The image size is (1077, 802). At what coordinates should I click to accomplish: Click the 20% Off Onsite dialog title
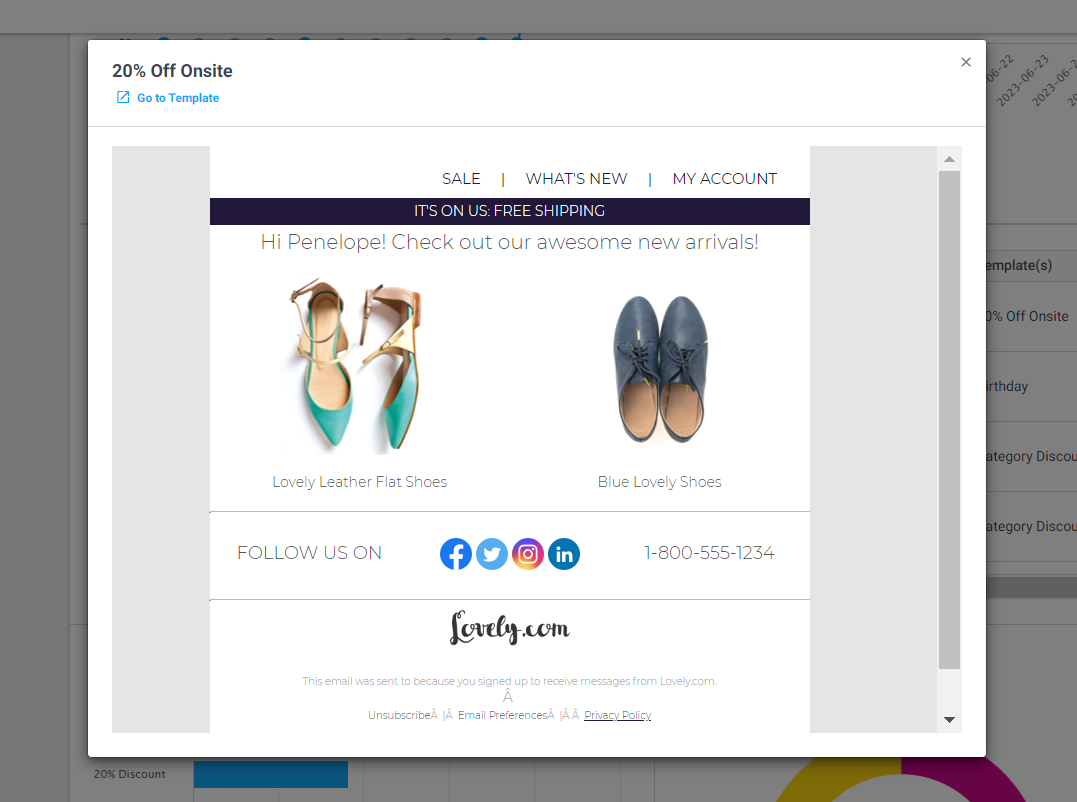(172, 71)
